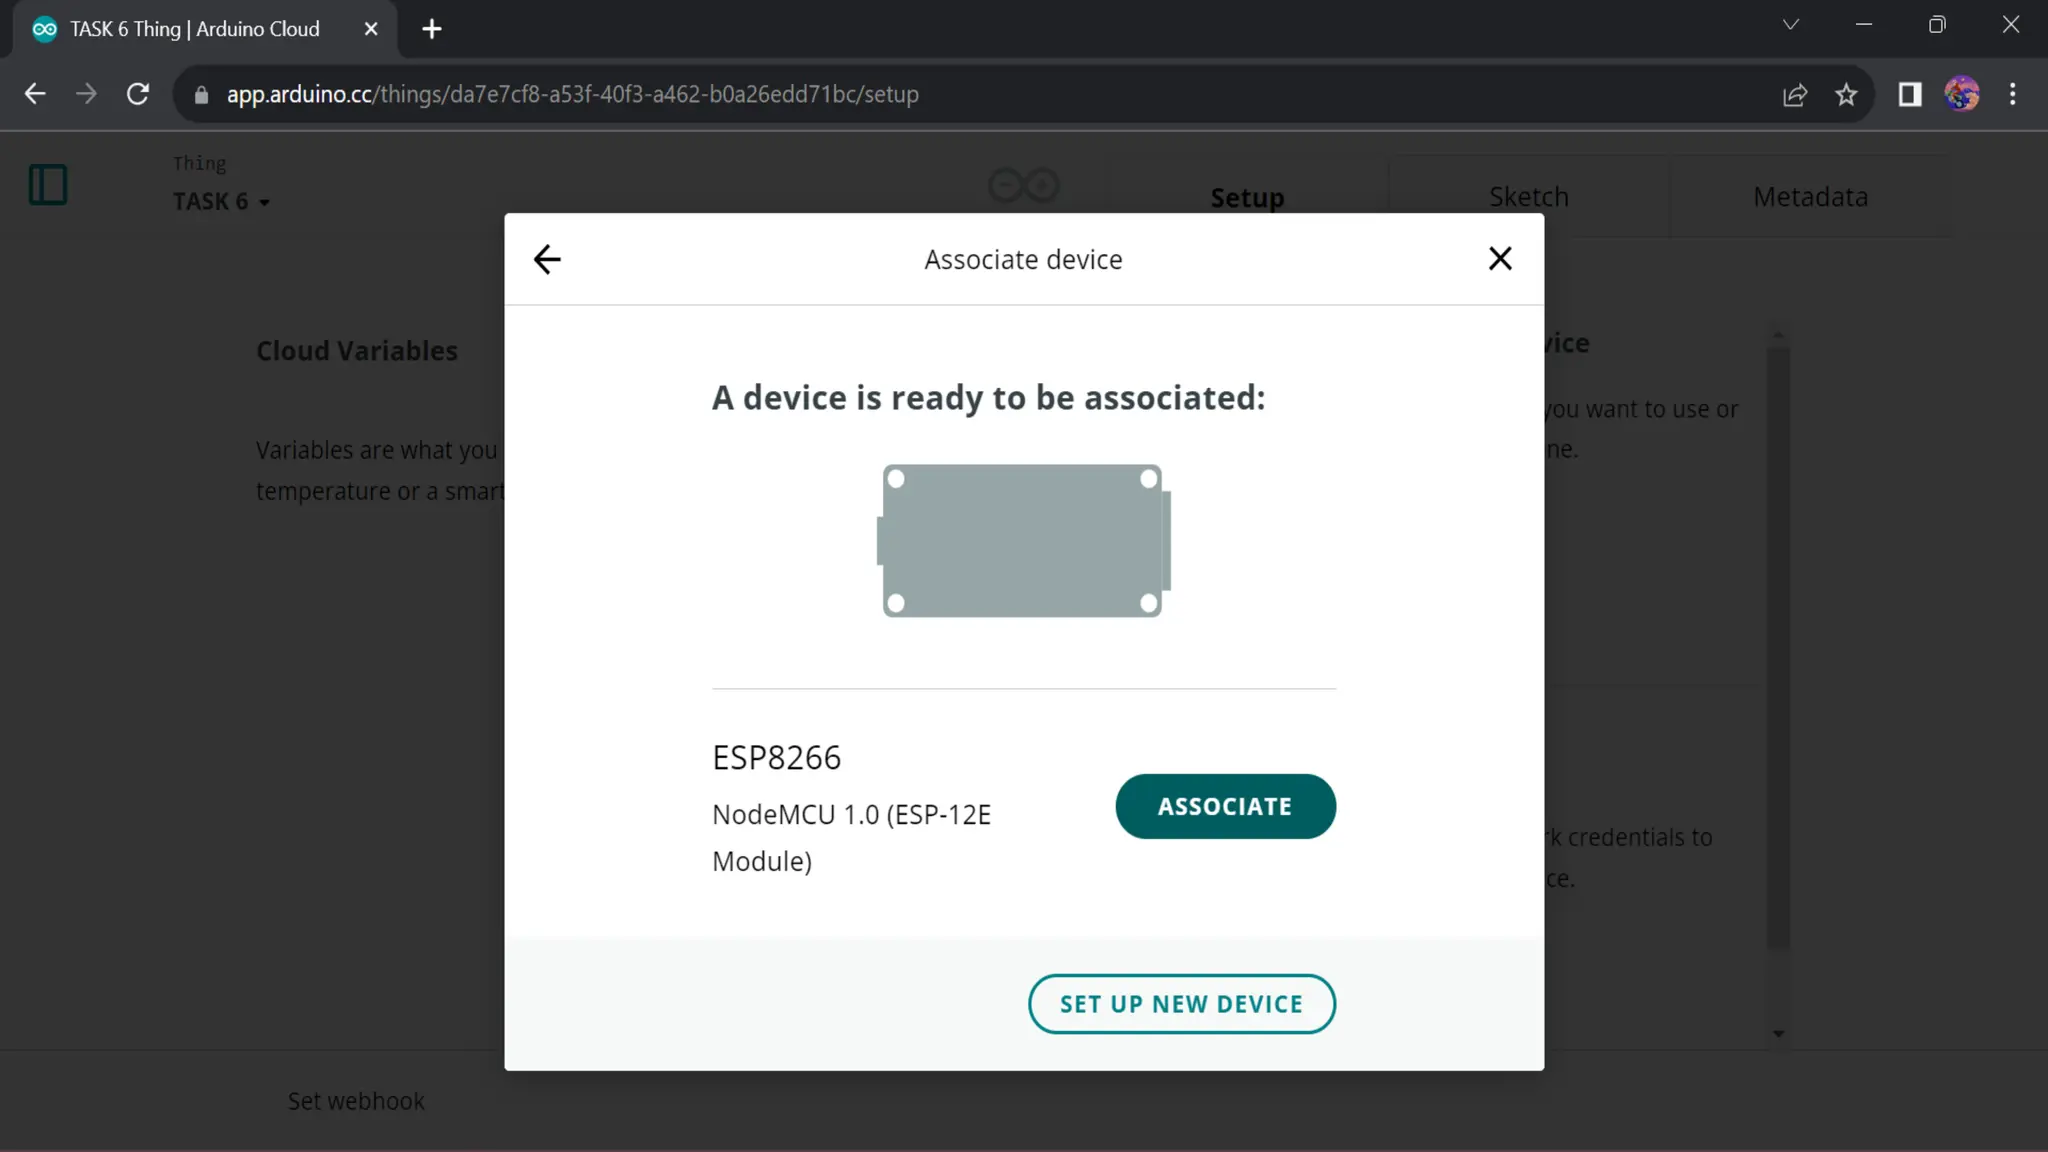Click the device board illustration
The image size is (2048, 1152).
coord(1023,541)
